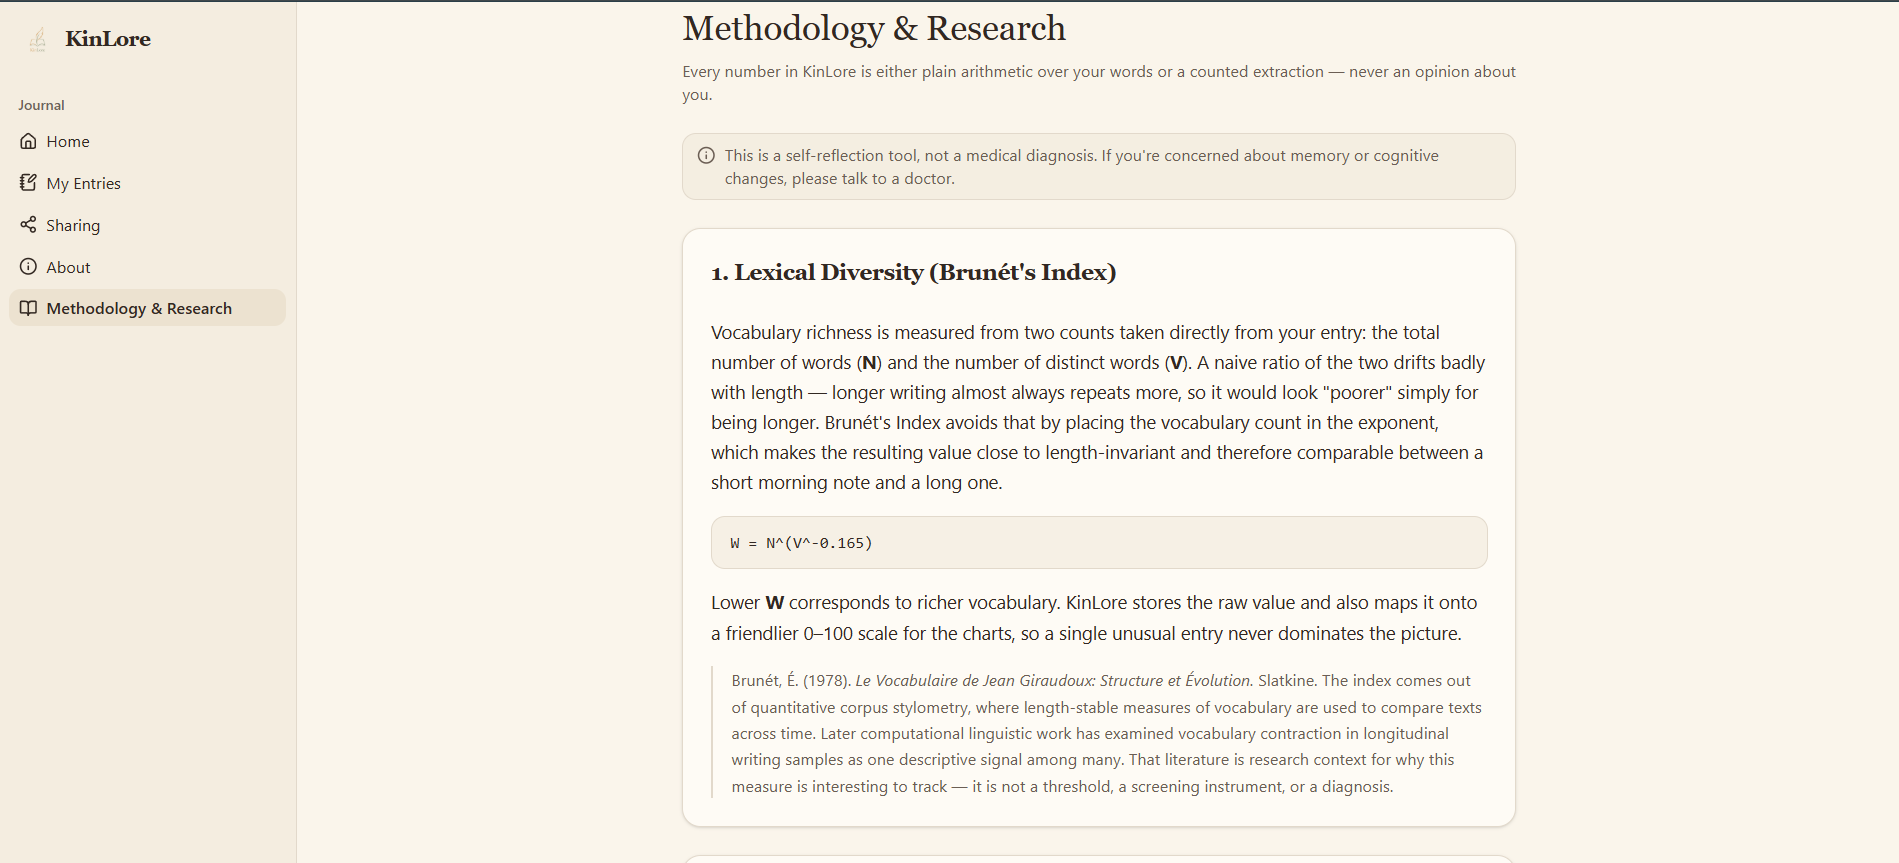Viewport: 1899px width, 863px height.
Task: Click the About info circle icon
Action: [x=28, y=267]
